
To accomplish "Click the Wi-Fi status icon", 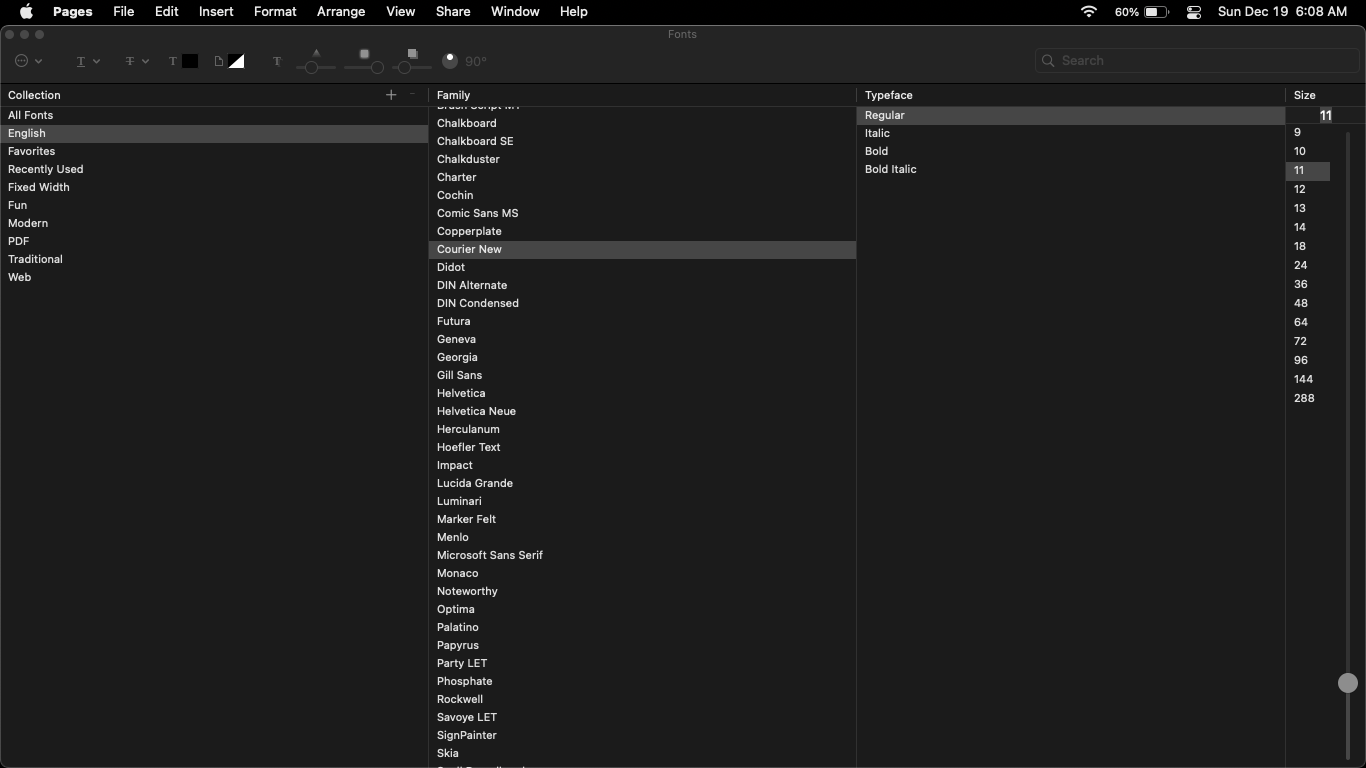I will coord(1089,12).
